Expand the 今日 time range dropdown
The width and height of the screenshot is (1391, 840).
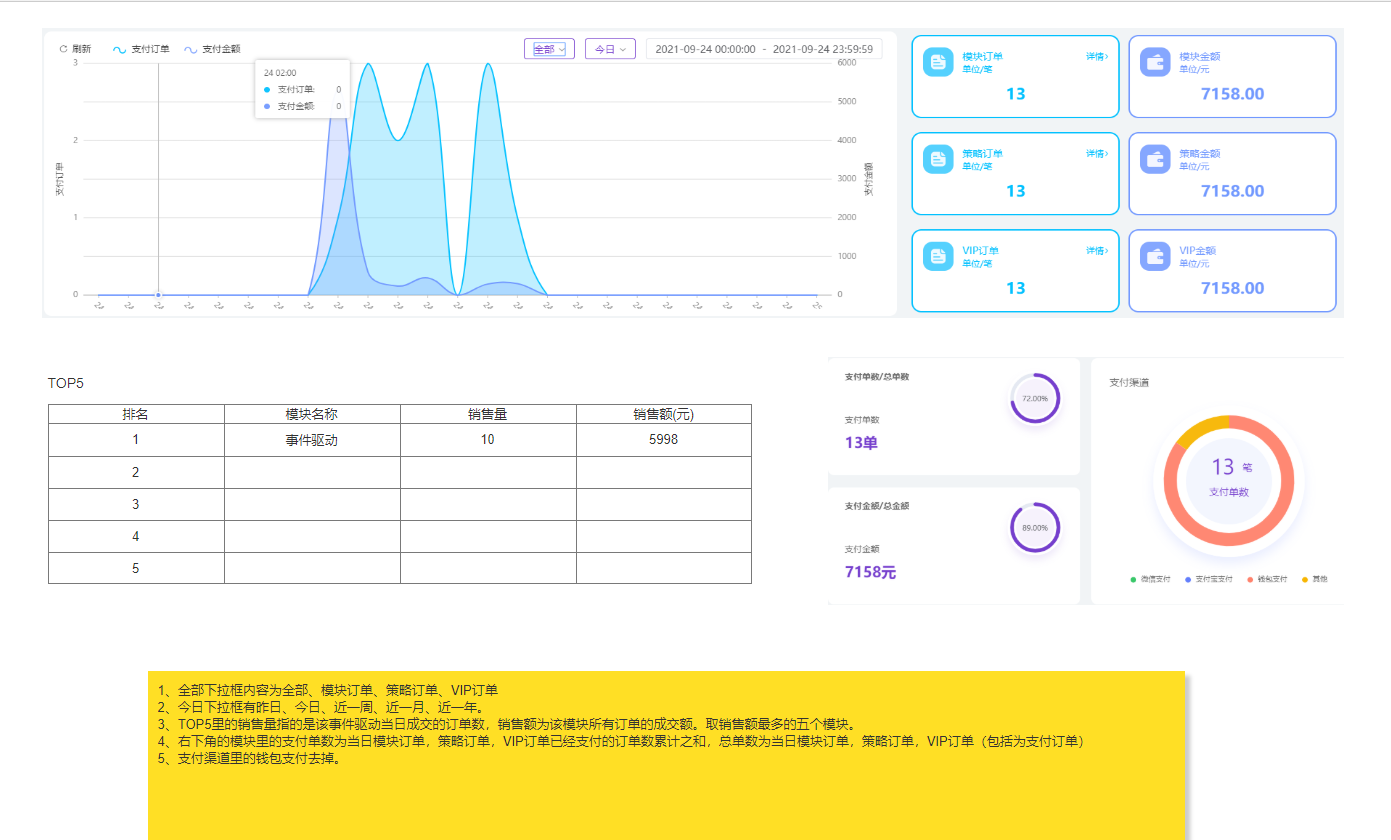tap(610, 49)
